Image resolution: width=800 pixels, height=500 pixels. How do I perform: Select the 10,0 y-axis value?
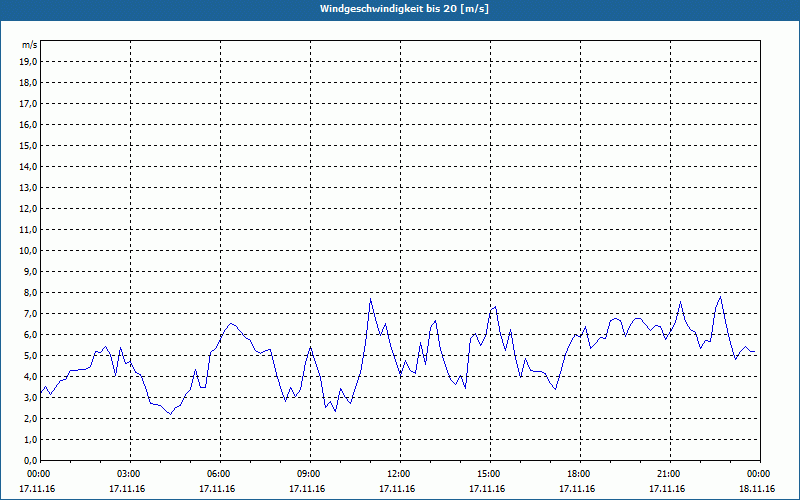pos(28,251)
